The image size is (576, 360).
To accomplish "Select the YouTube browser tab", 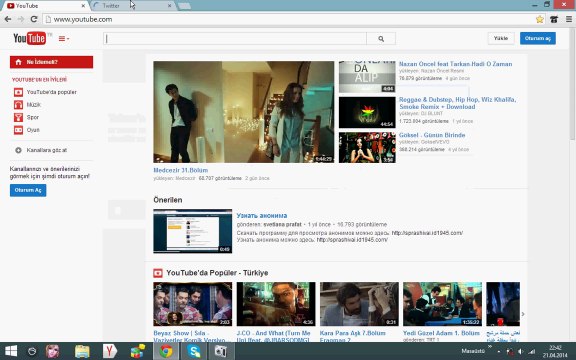I will coord(46,6).
